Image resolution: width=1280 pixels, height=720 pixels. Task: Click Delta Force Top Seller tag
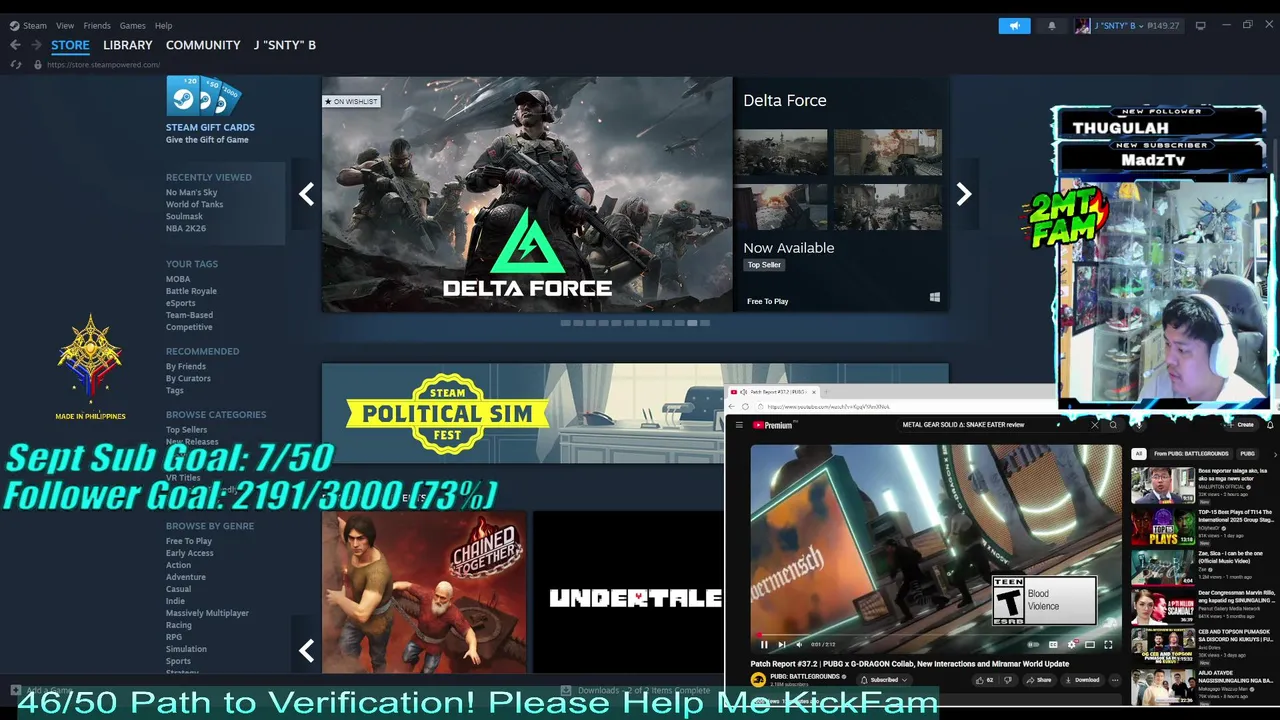pos(764,265)
